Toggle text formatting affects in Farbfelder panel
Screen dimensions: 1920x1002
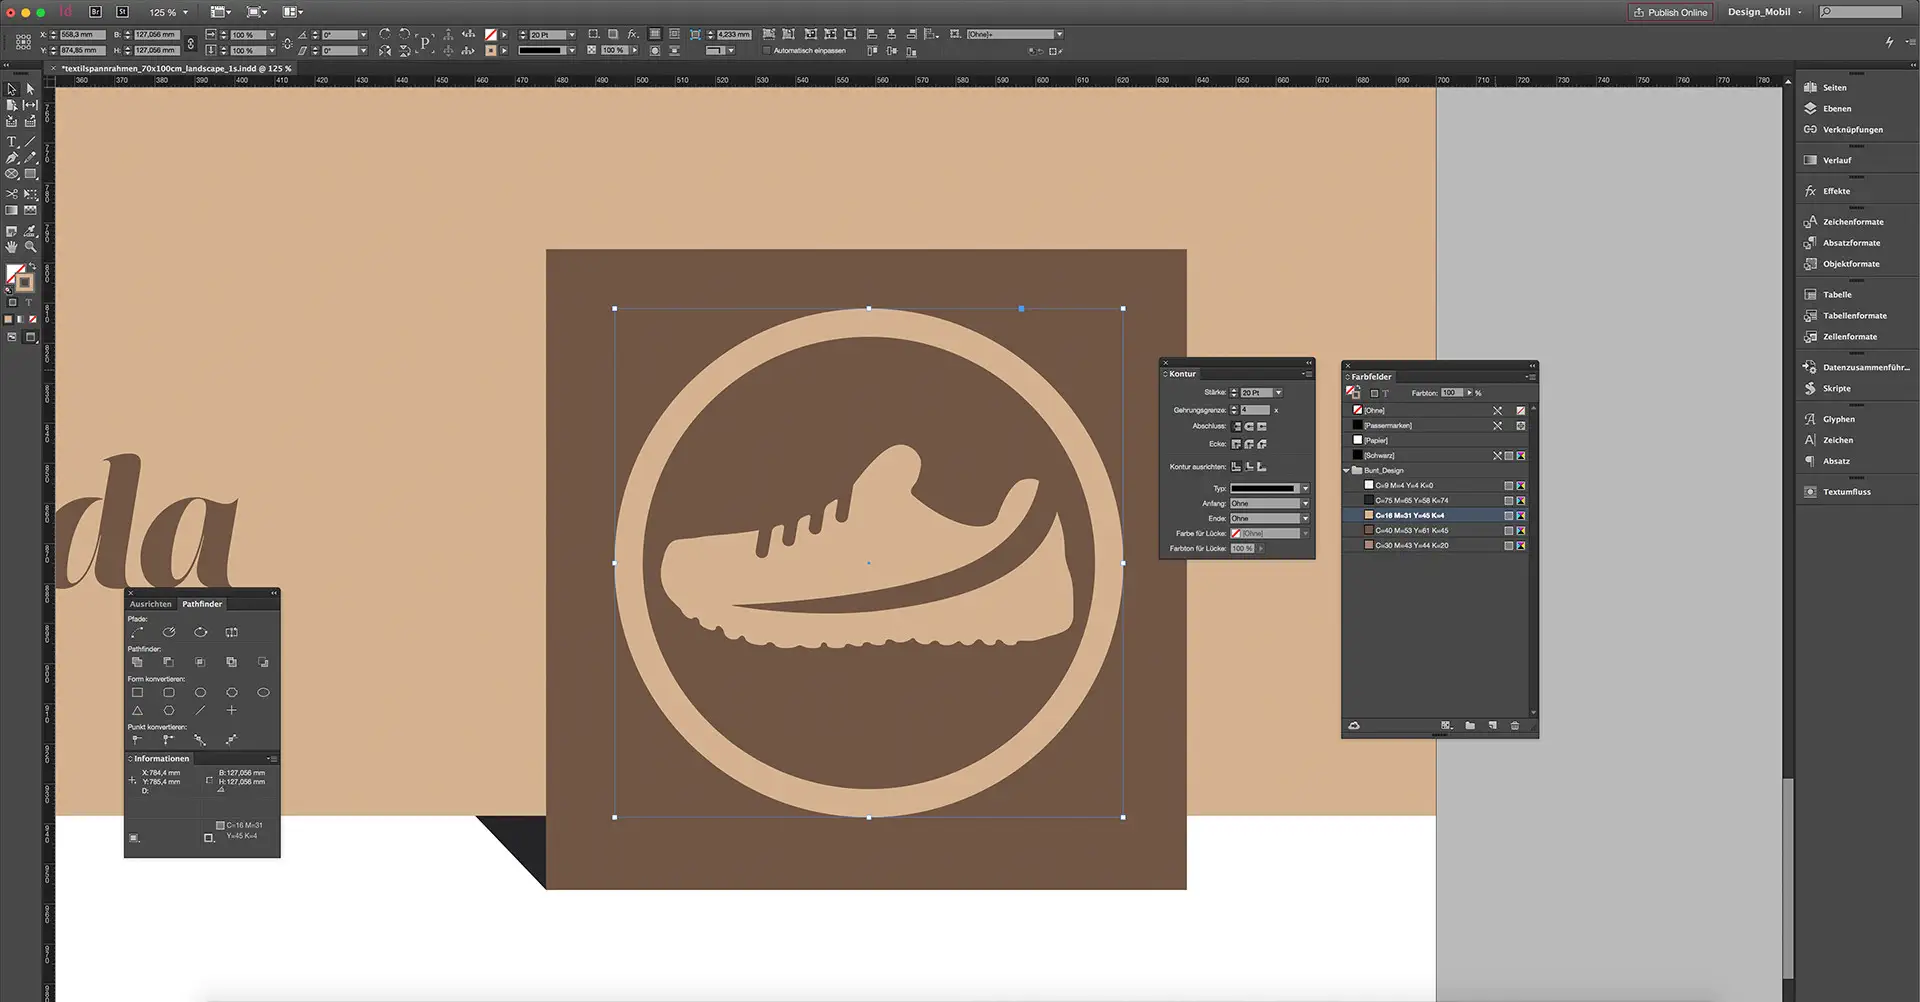pyautogui.click(x=1386, y=393)
